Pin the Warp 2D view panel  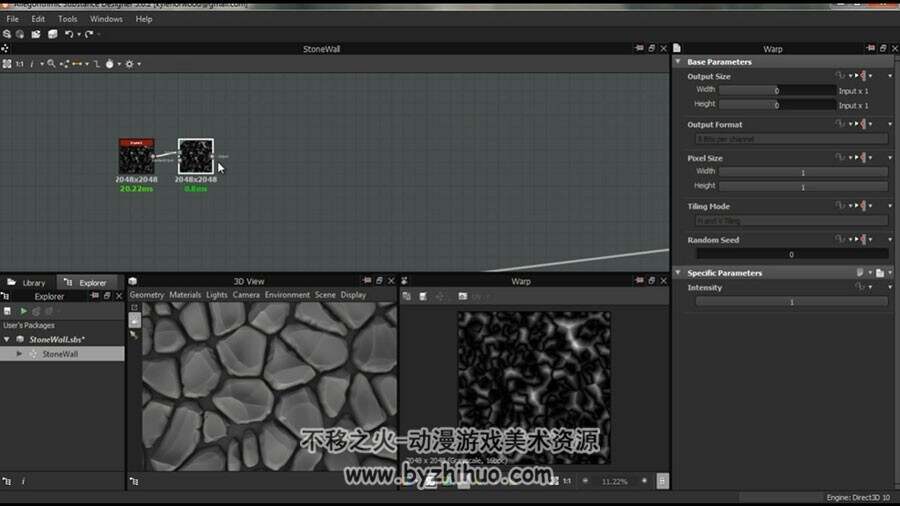point(639,281)
